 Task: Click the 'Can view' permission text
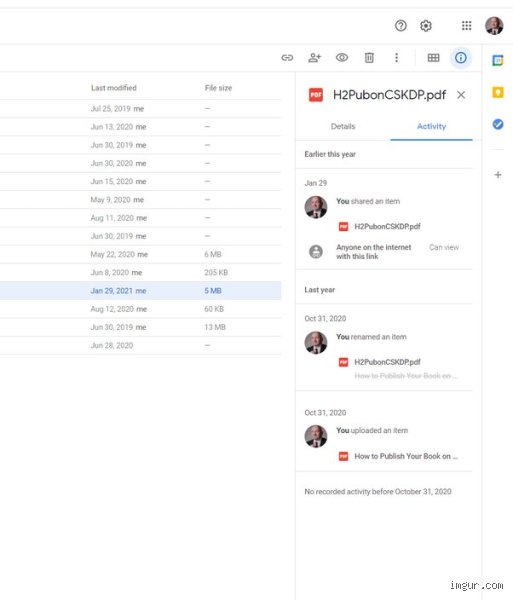point(444,247)
